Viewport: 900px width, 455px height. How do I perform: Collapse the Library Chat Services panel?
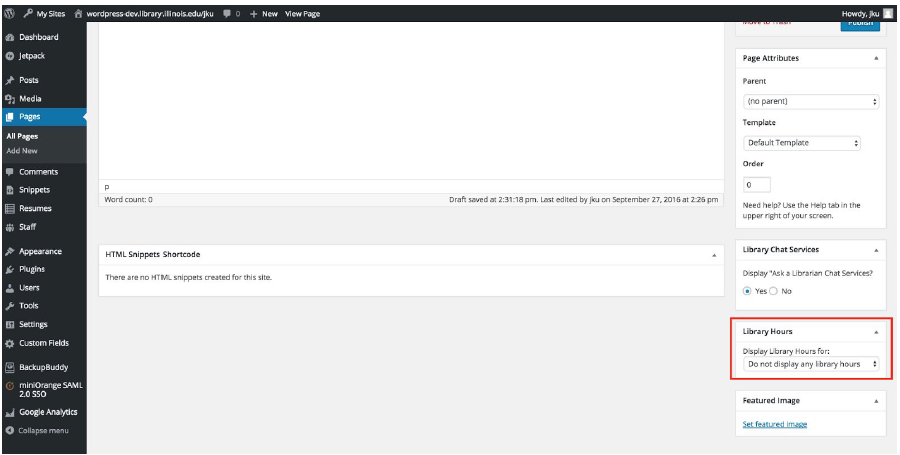point(876,250)
